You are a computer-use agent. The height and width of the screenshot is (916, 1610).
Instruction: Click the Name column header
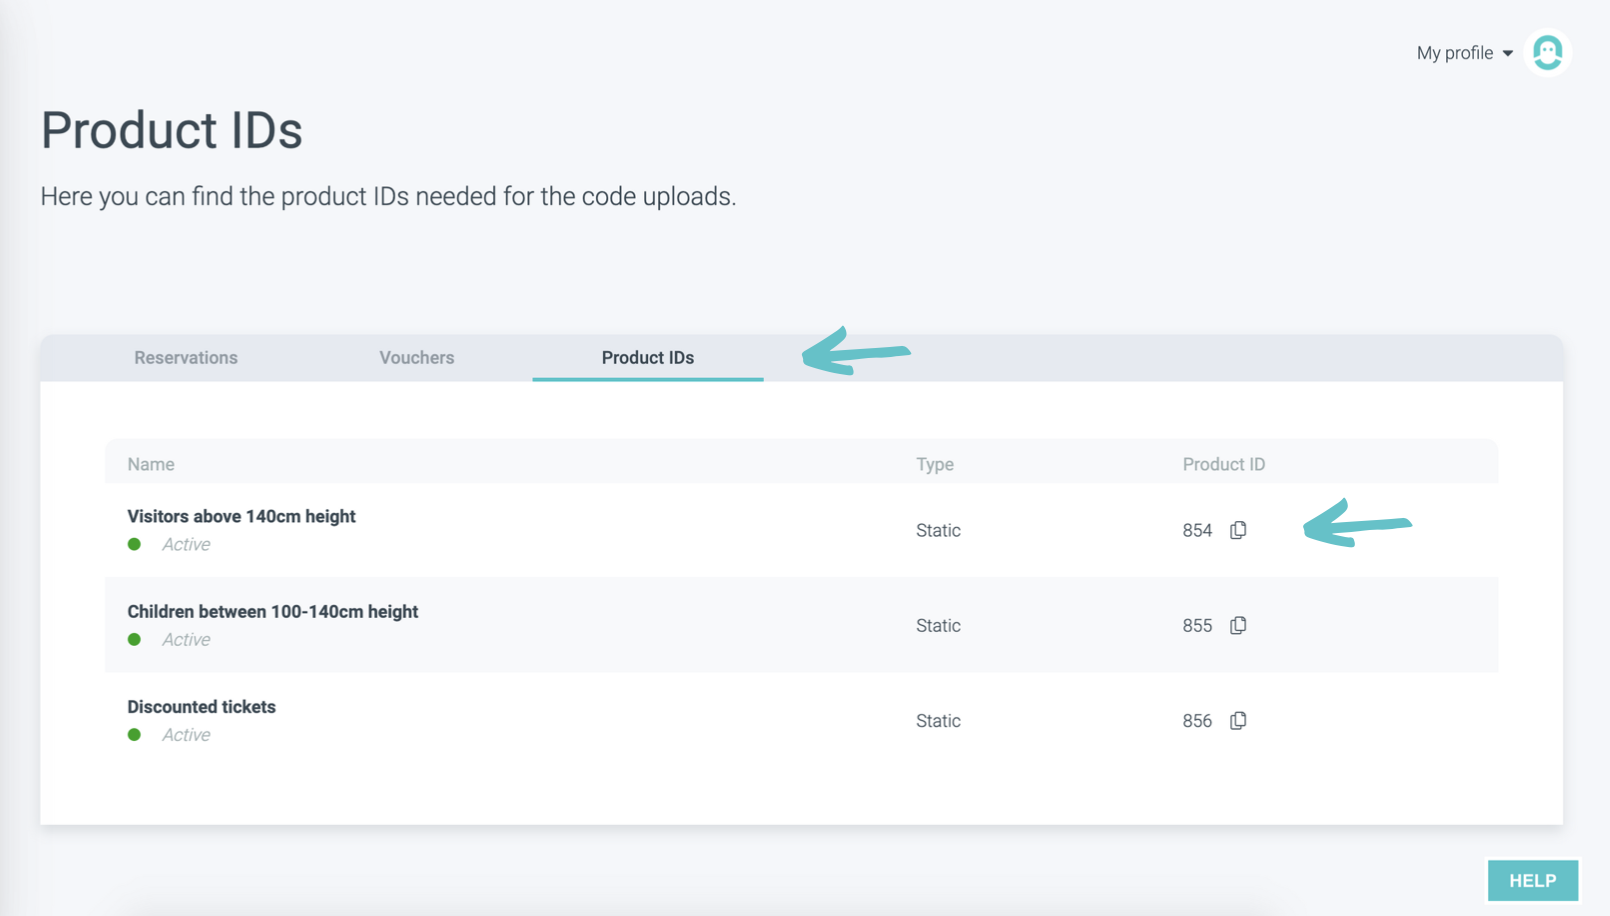tap(151, 464)
